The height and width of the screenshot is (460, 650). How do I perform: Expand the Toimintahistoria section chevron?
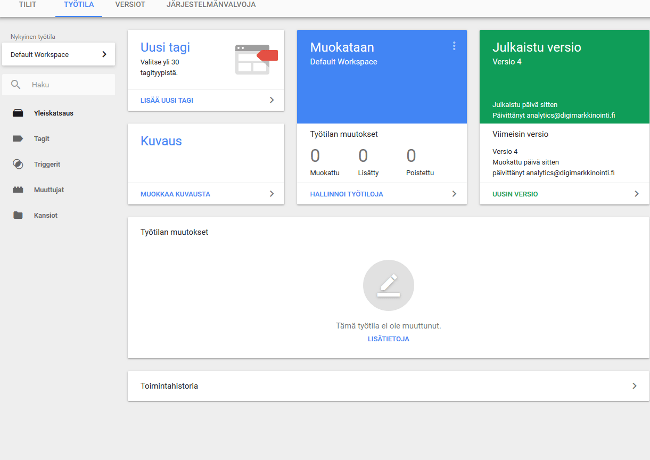634,386
